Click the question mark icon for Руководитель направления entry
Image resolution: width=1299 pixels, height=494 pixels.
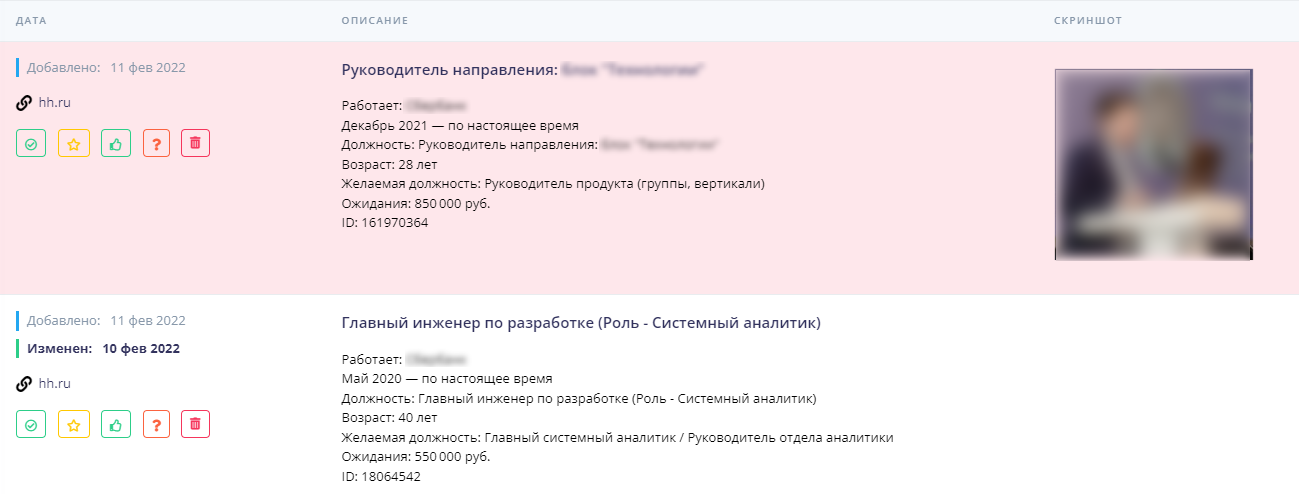pos(156,144)
